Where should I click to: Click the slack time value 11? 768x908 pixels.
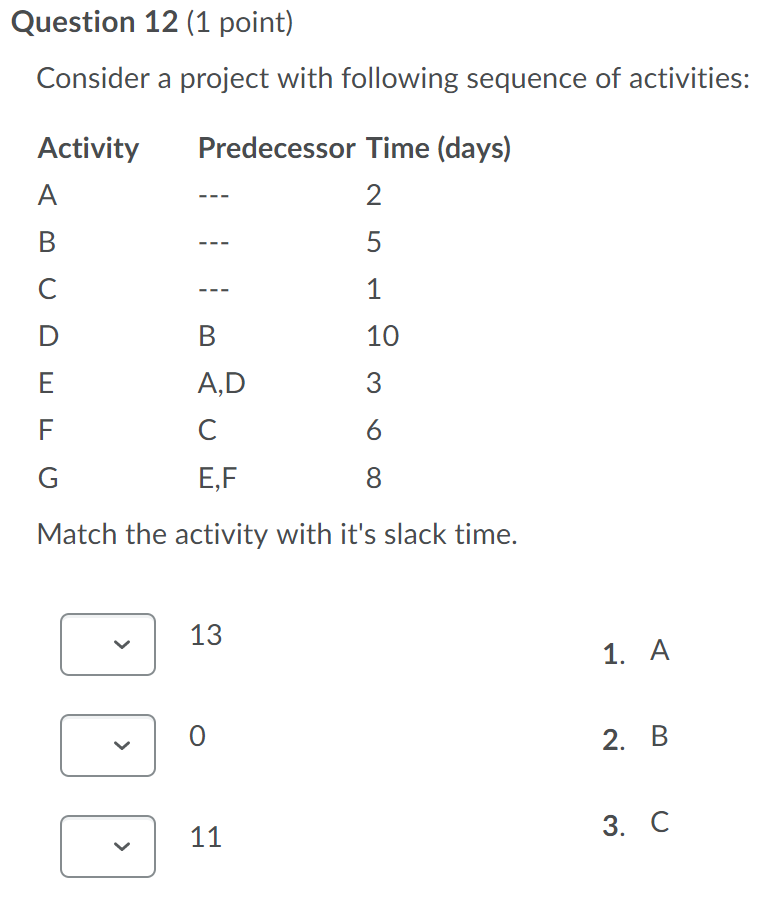coord(205,838)
